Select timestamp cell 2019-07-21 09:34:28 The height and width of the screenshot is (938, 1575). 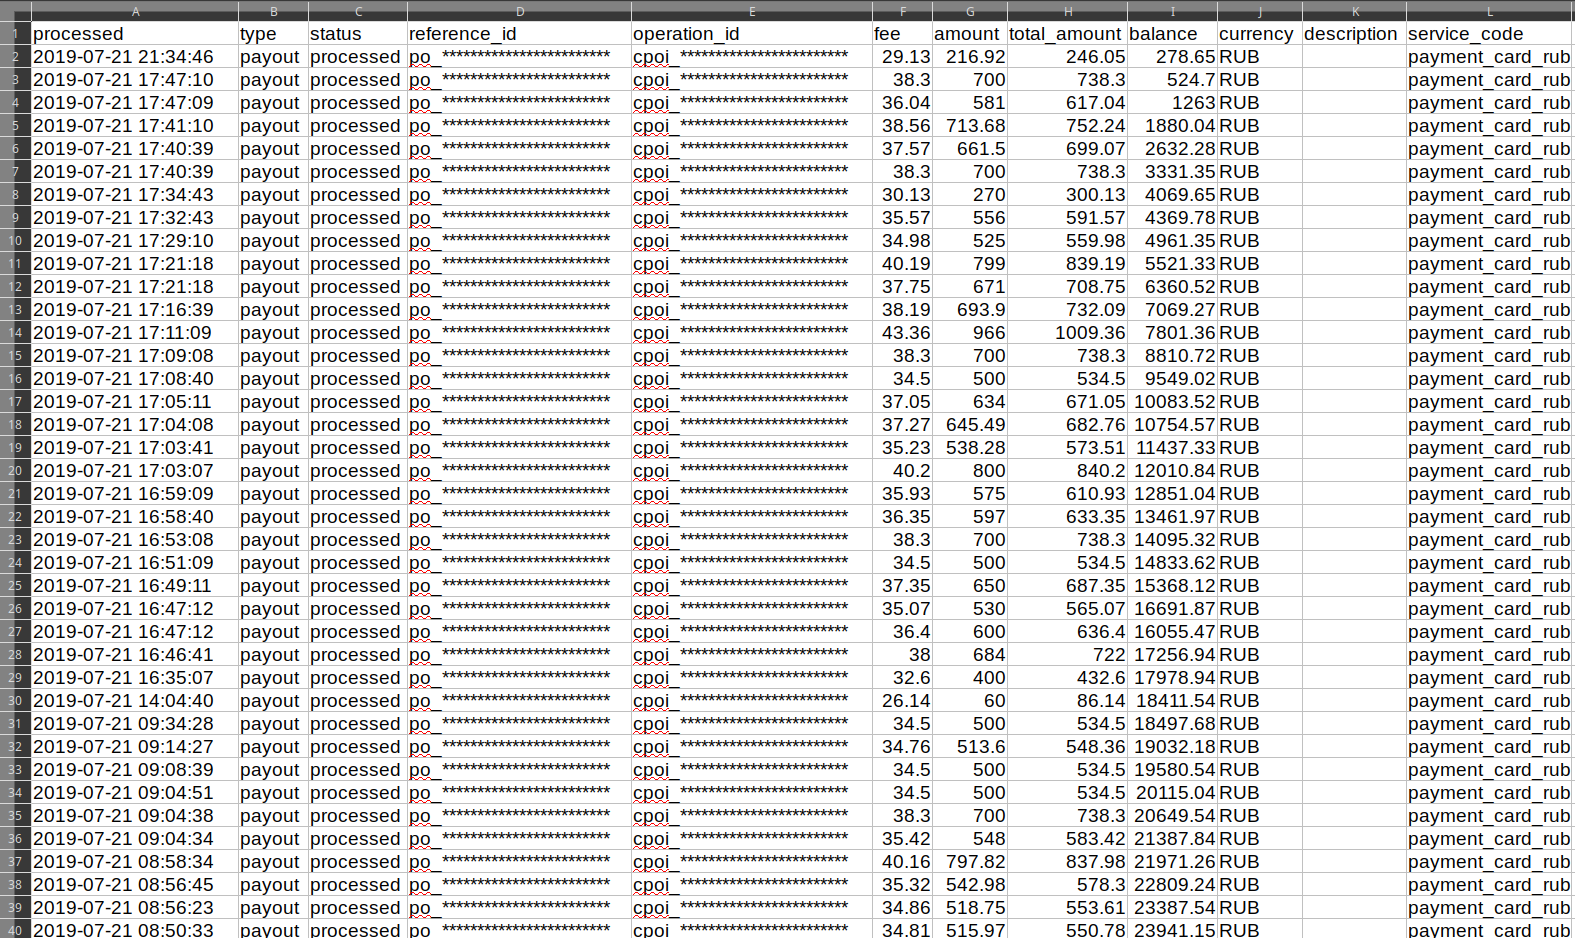point(135,724)
